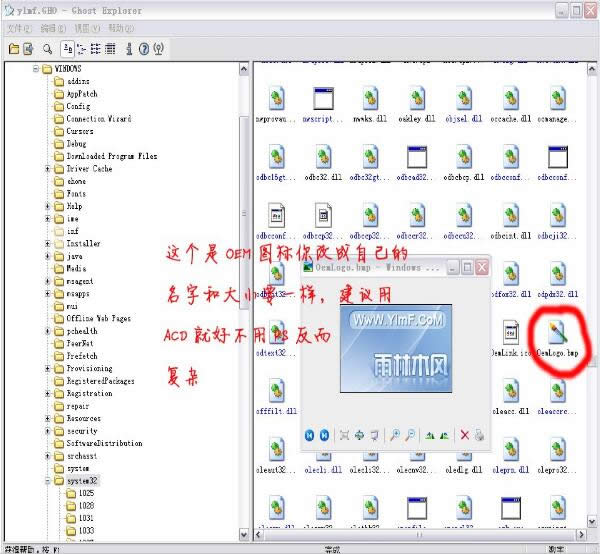Open the properties (i) toolbar icon
The width and height of the screenshot is (600, 554).
pos(129,49)
